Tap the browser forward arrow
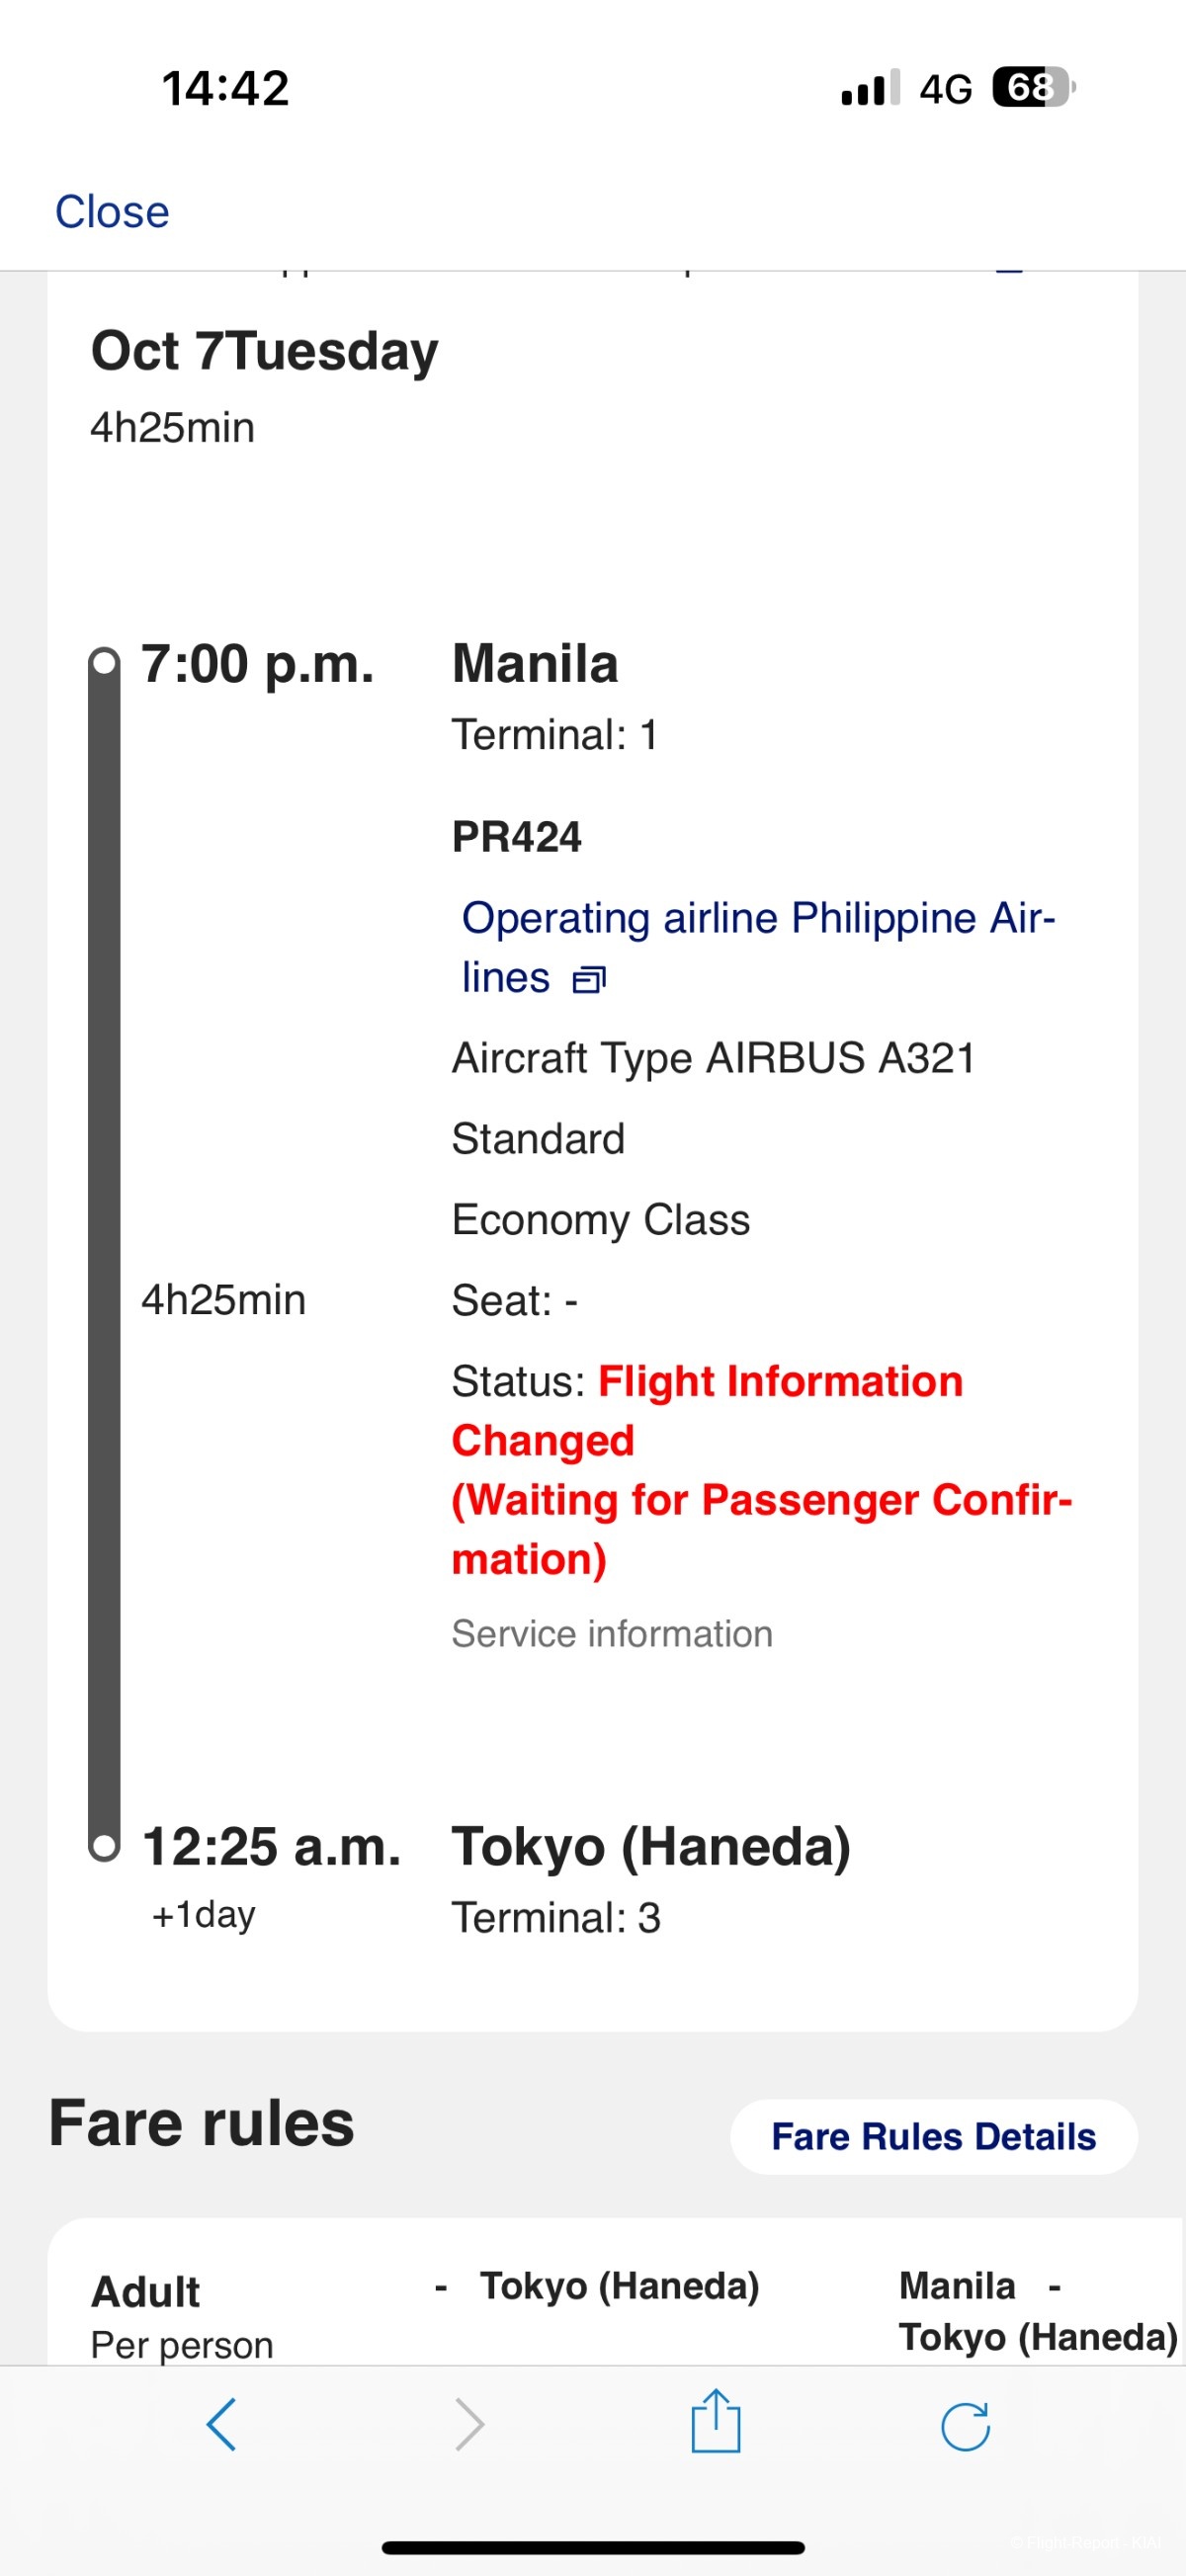 469,2424
